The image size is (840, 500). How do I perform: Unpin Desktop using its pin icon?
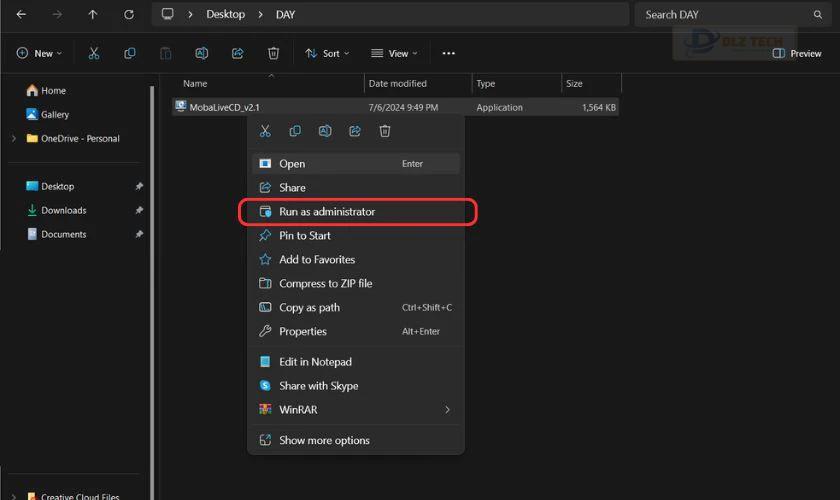coord(139,186)
